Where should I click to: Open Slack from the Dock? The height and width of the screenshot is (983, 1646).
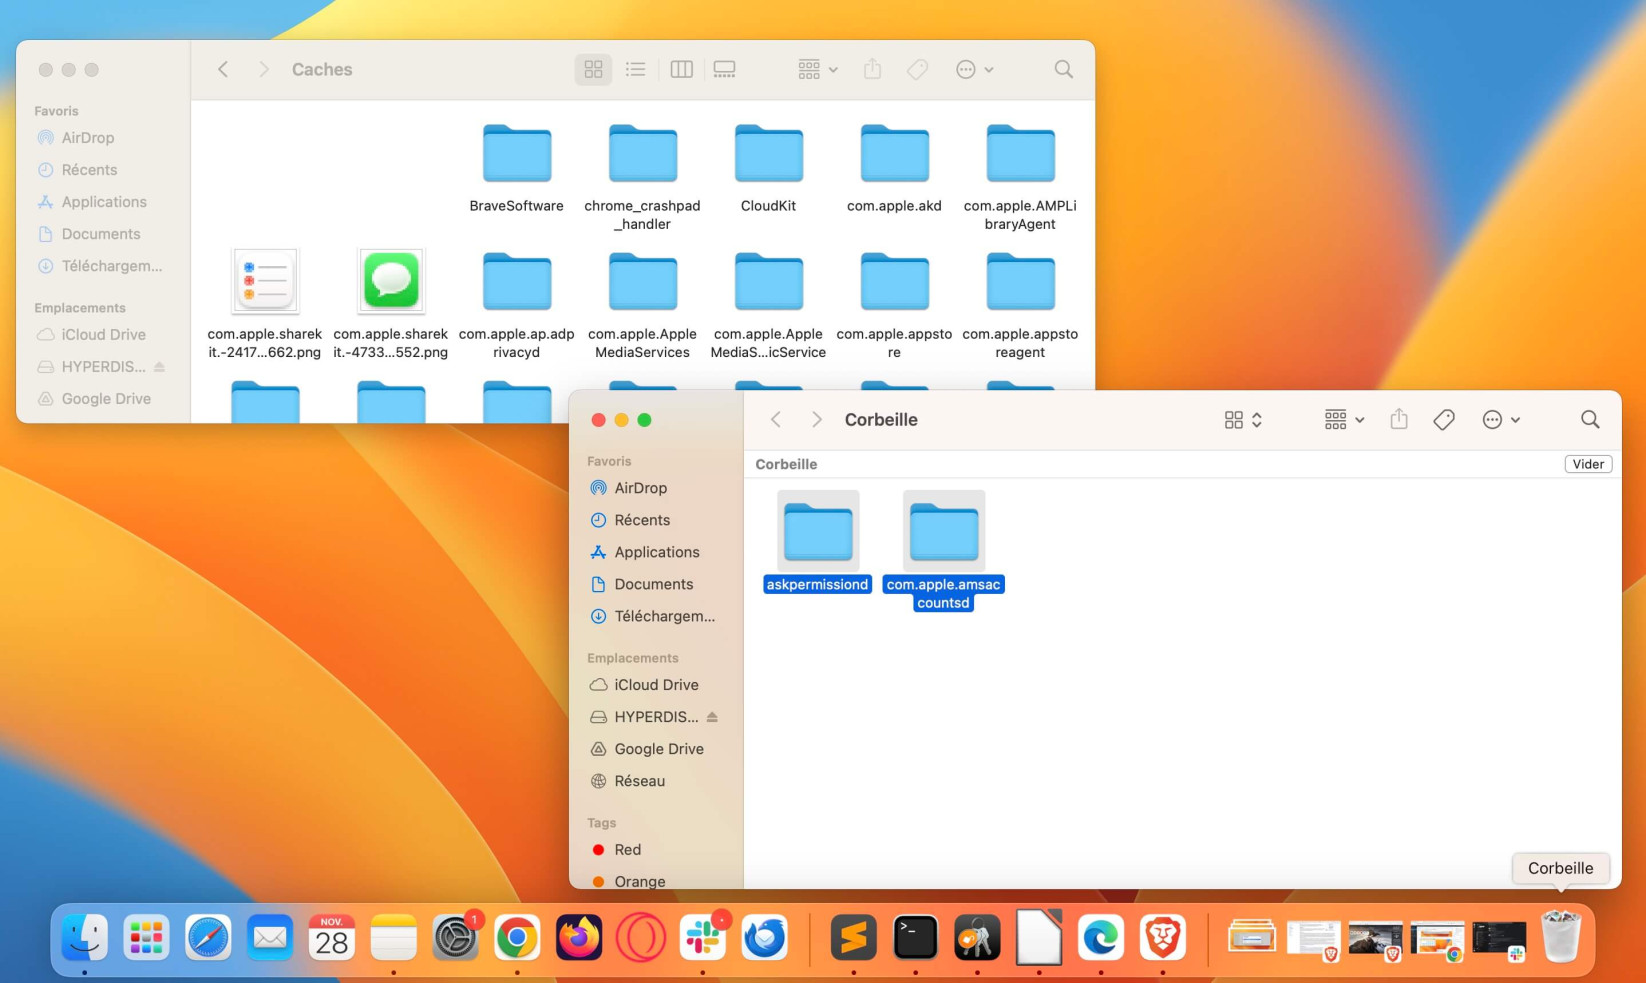click(x=703, y=938)
